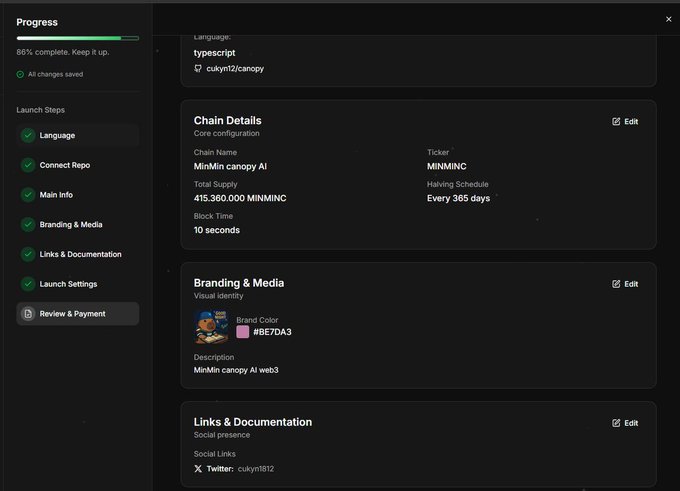Click the halving value Every 365 days
The image size is (680, 491).
(x=458, y=198)
